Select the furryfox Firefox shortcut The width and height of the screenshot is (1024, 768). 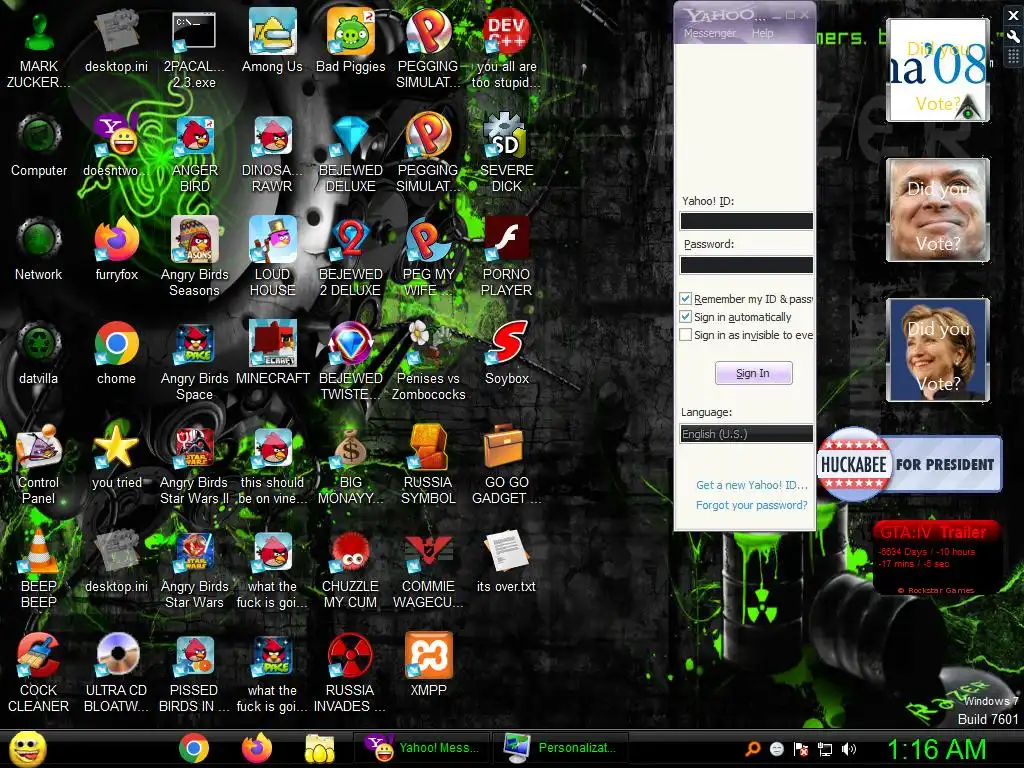(x=116, y=249)
